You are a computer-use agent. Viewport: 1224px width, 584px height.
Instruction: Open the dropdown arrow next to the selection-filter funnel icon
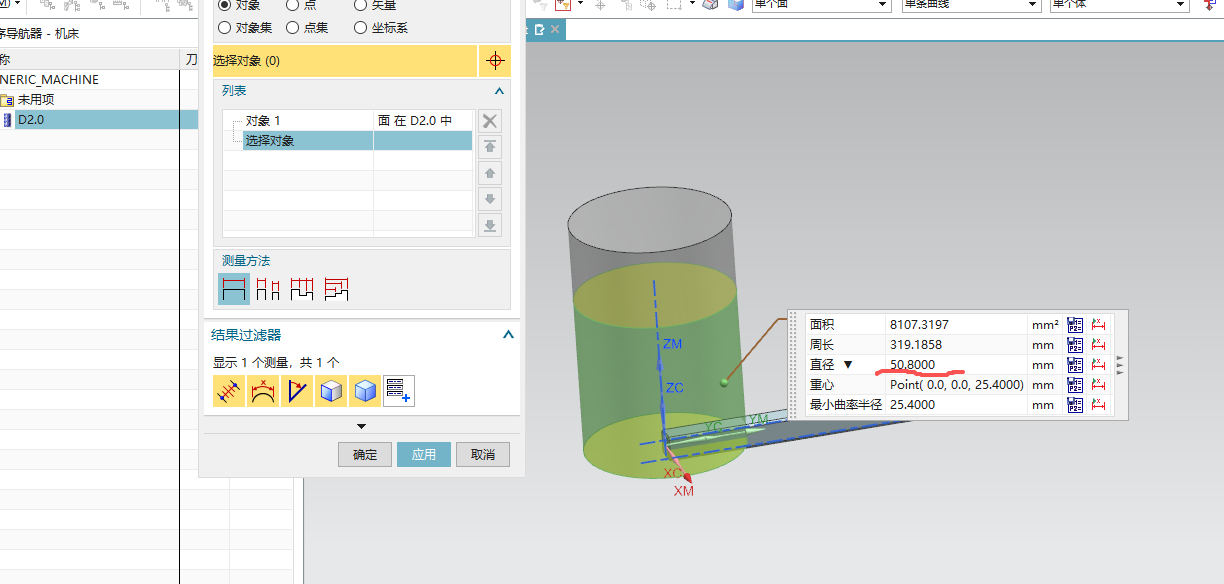coord(578,5)
